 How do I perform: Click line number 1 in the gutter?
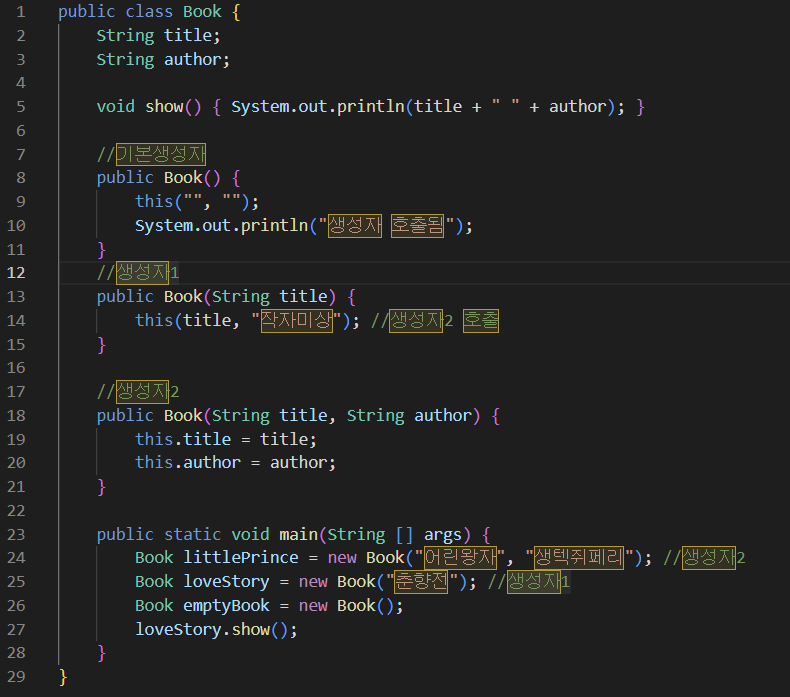point(21,11)
